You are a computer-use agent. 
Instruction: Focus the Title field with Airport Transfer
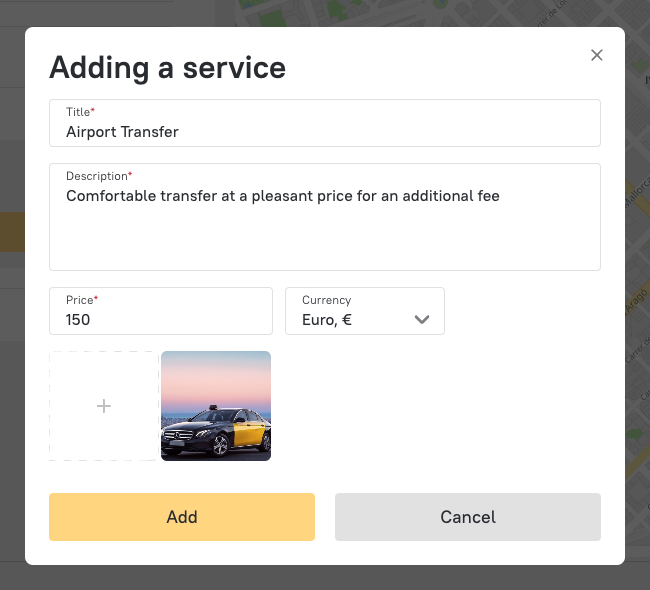[x=324, y=131]
